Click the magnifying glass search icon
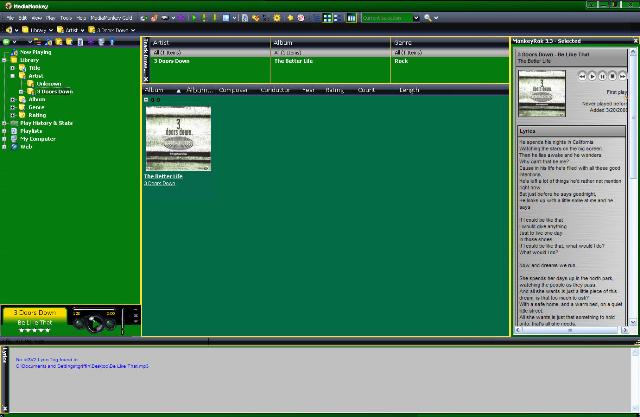Screen dimensions: 640x417 [427, 18]
